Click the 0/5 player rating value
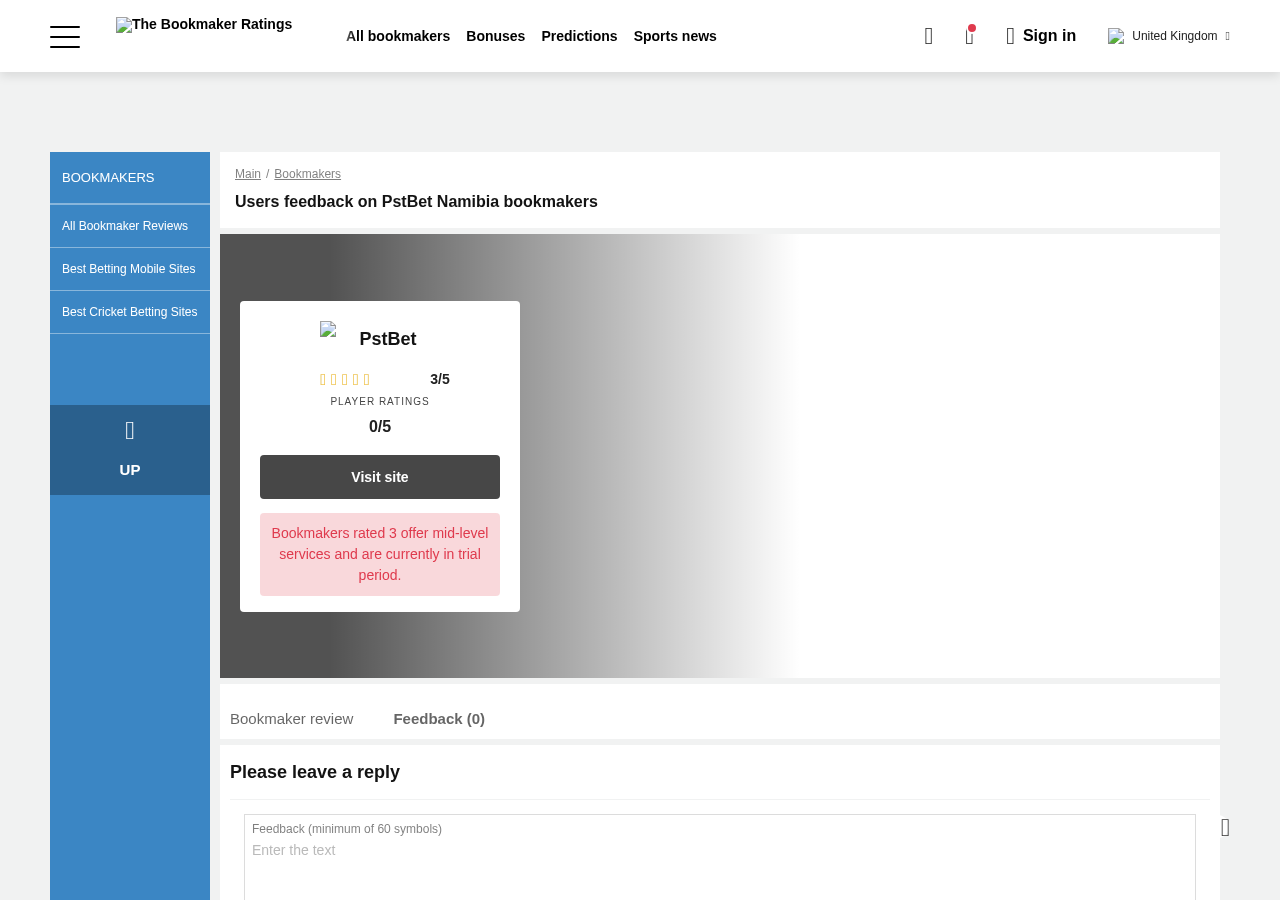The height and width of the screenshot is (900, 1280). pyautogui.click(x=380, y=427)
